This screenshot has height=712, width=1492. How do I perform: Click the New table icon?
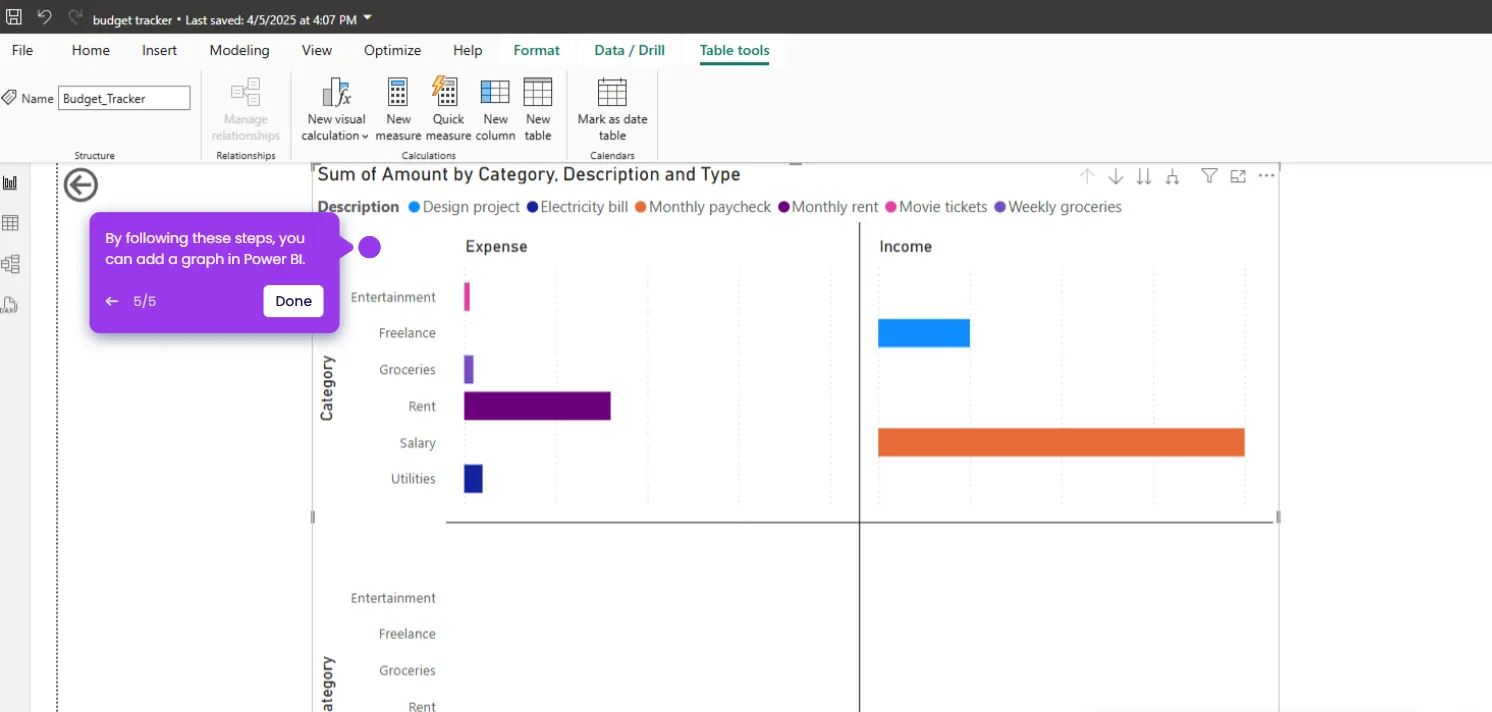[x=538, y=92]
